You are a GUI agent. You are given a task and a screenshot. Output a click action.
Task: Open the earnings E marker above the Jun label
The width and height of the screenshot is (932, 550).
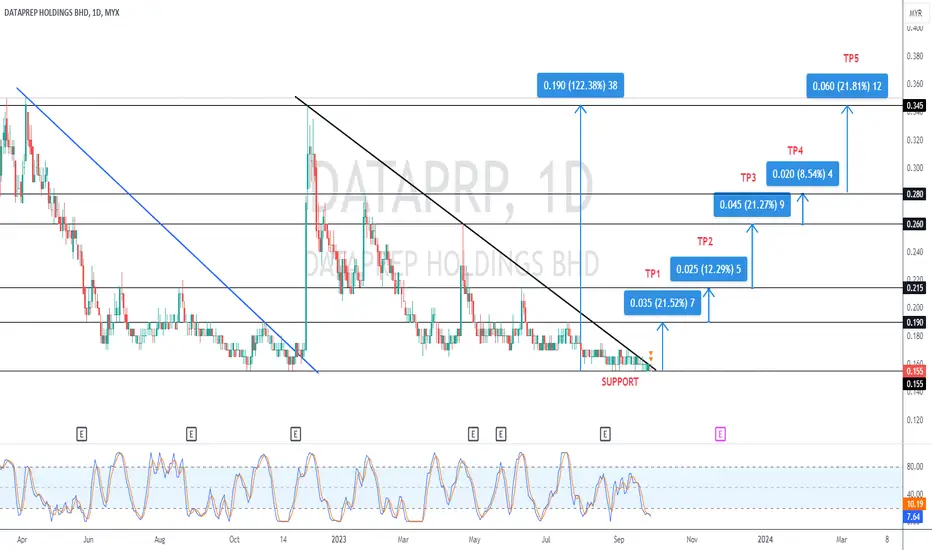click(x=81, y=434)
